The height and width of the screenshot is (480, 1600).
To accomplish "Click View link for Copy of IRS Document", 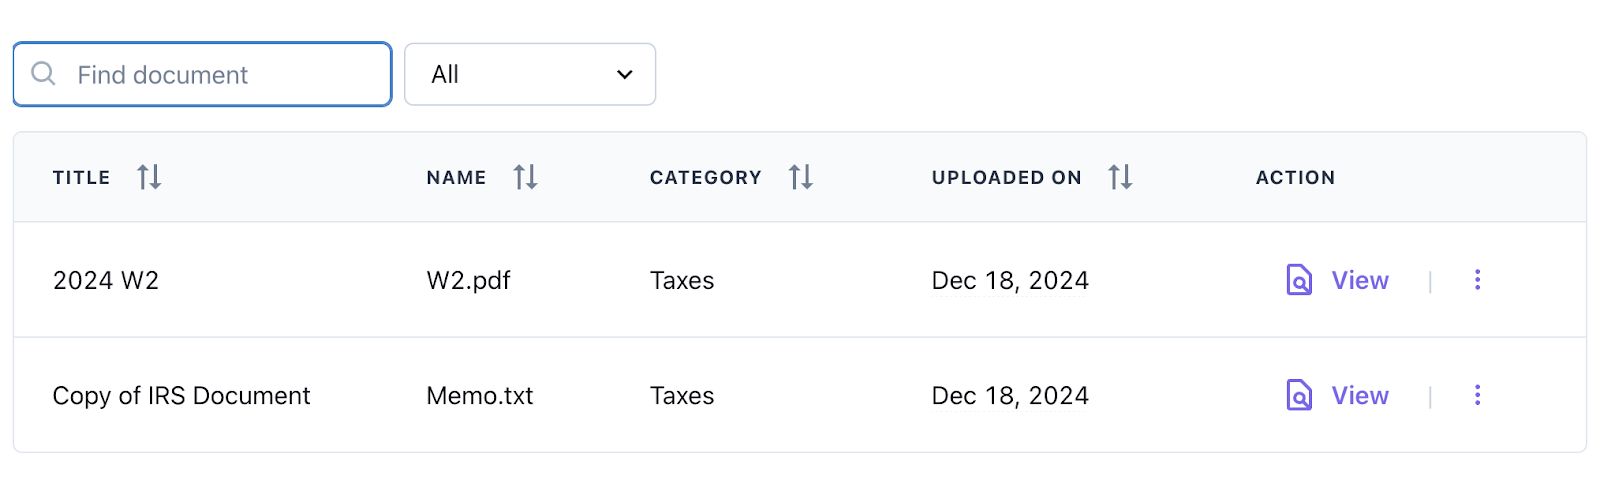I will (1359, 395).
